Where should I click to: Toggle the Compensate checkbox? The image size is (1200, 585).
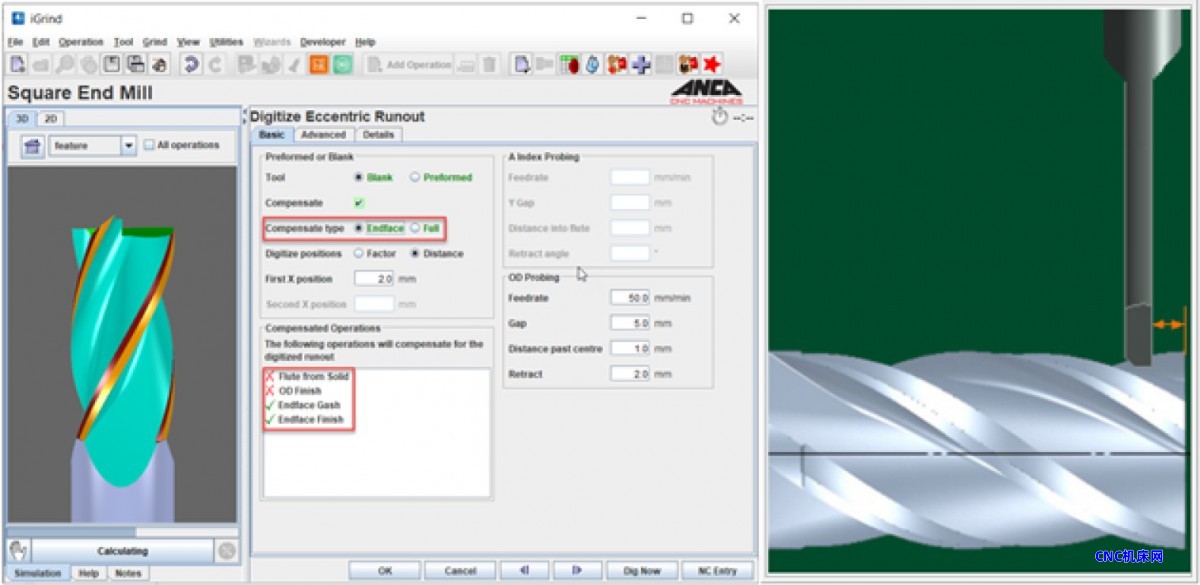[359, 203]
